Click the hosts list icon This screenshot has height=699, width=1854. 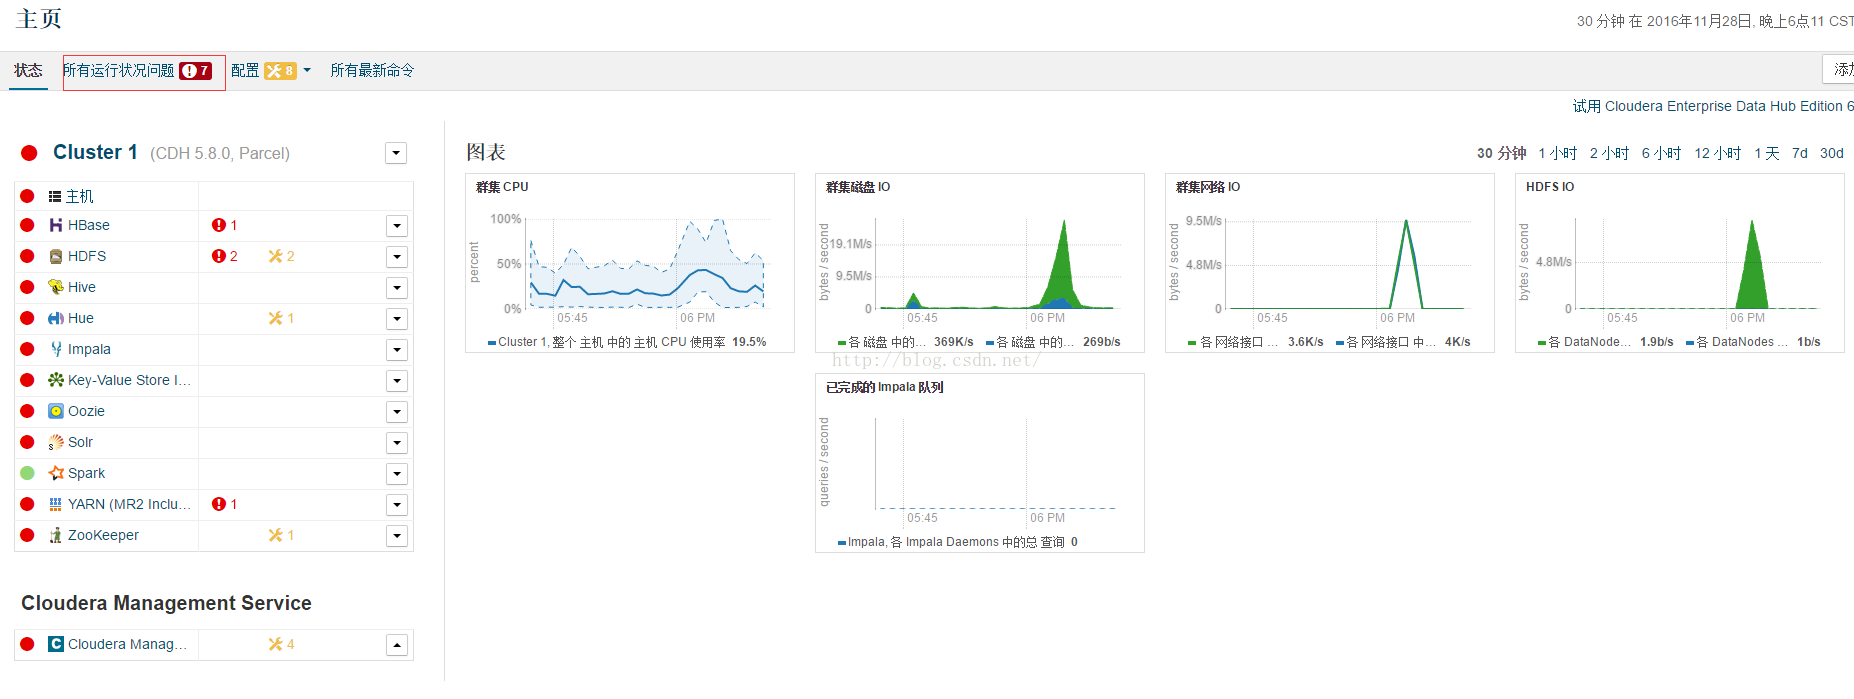(x=55, y=197)
